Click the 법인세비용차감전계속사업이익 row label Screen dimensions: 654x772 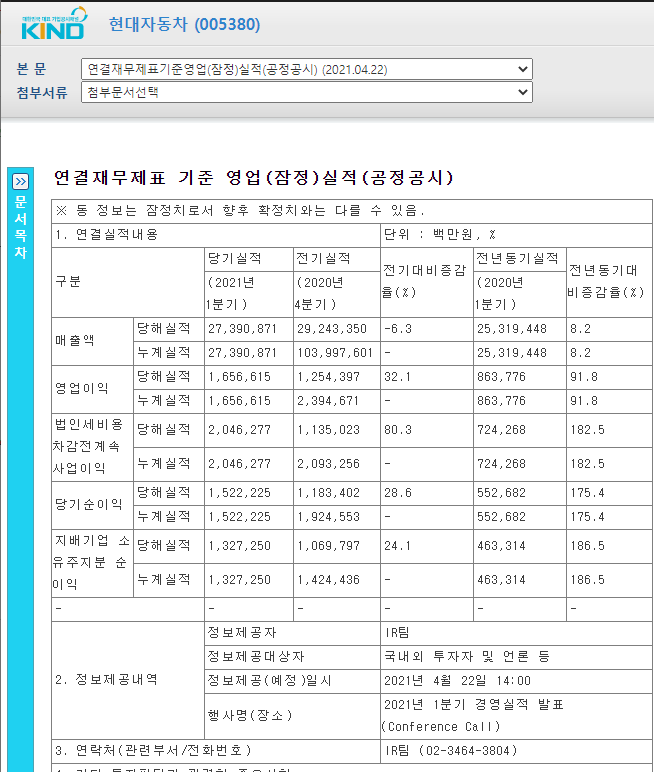92,447
